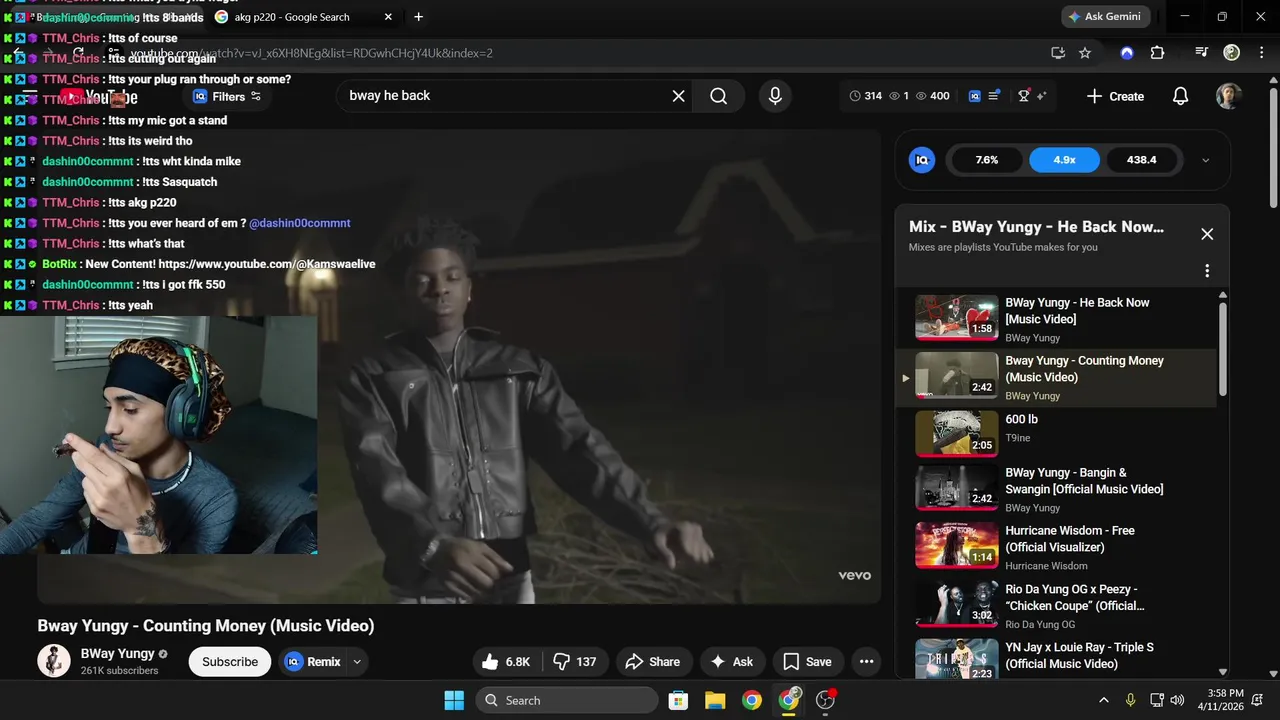Click the dislike button showing 137

[x=575, y=662]
